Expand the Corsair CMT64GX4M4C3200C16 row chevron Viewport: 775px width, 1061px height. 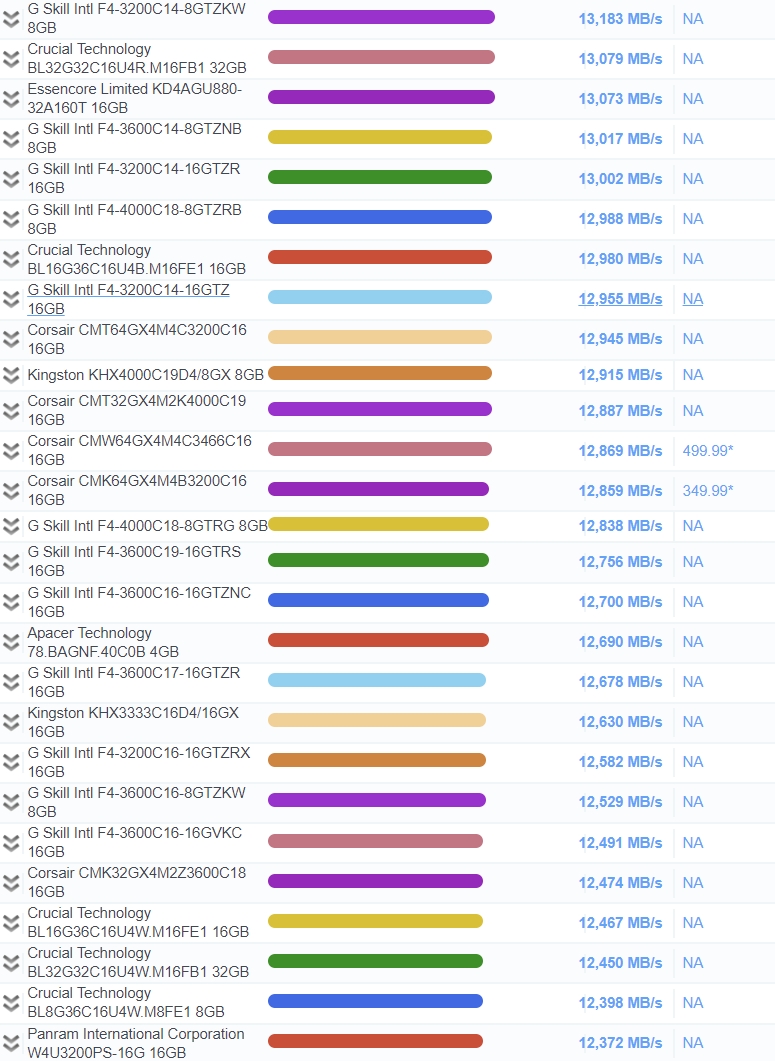11,338
